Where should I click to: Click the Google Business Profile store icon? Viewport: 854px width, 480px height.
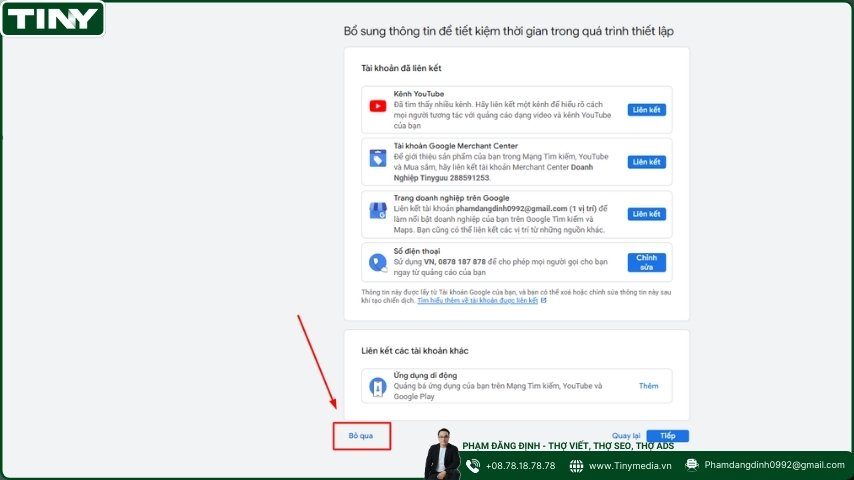tap(378, 211)
